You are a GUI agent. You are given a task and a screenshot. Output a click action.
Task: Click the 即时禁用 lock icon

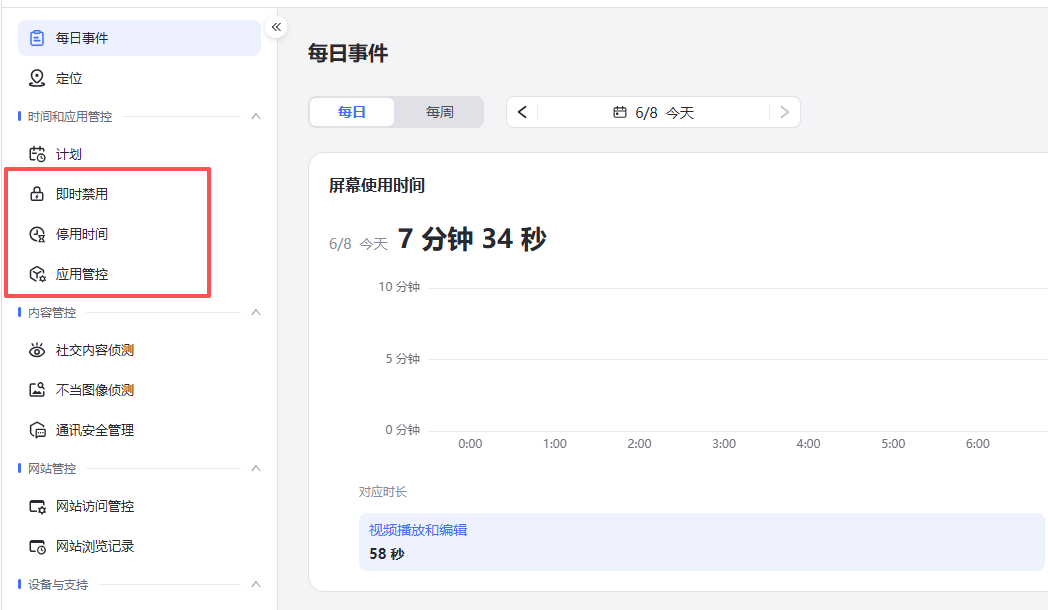[37, 194]
